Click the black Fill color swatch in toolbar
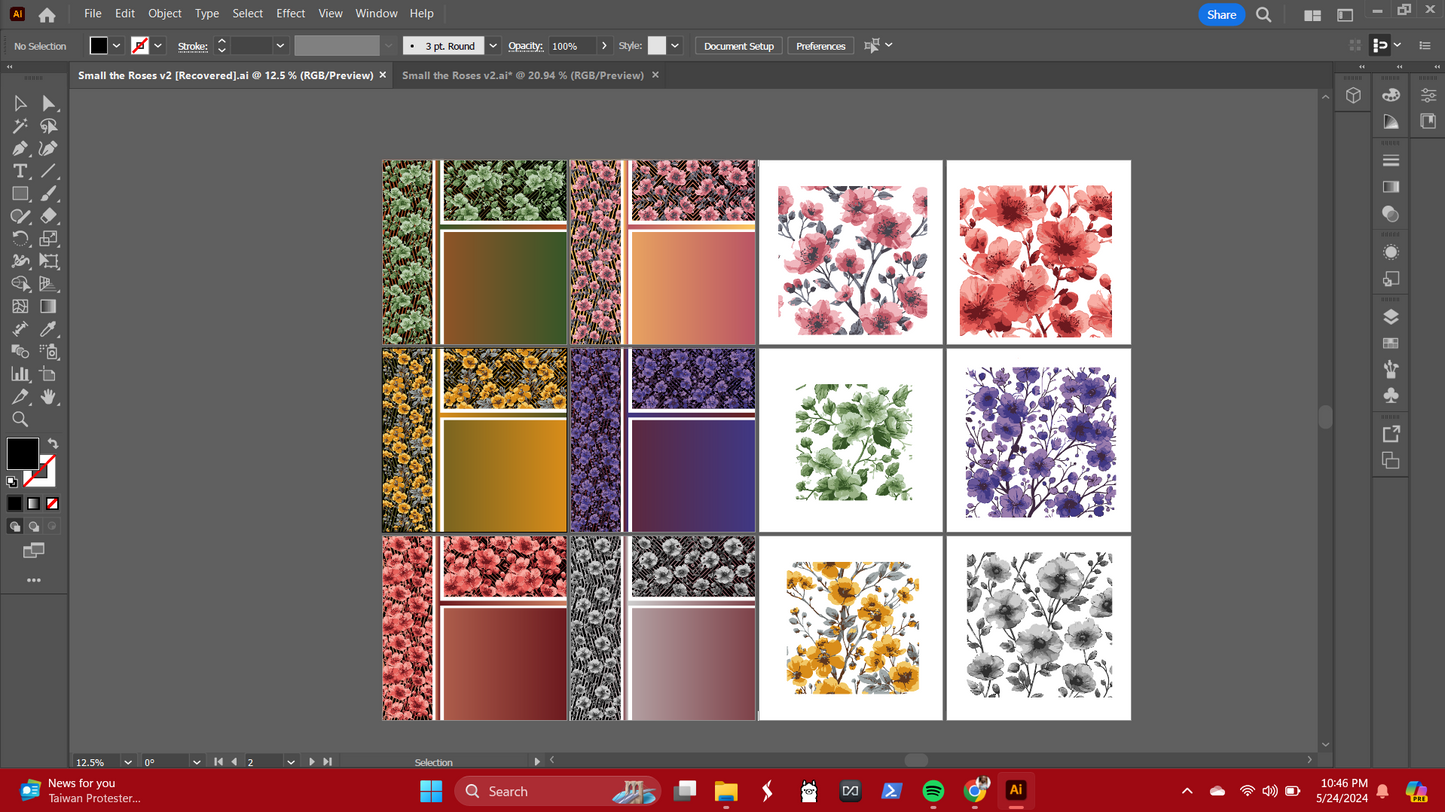This screenshot has height=812, width=1445. (22, 453)
